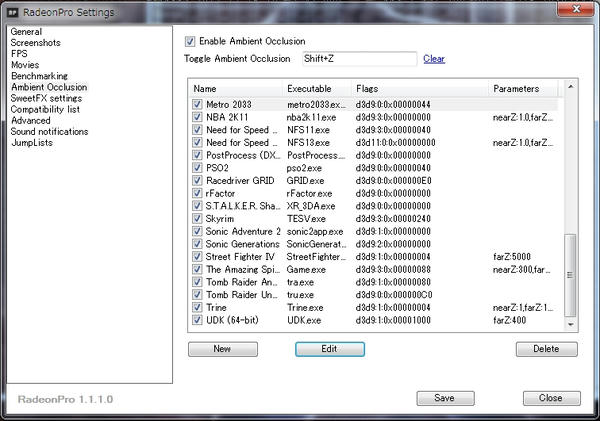Viewport: 600px width, 421px height.
Task: Click the Save button
Action: (445, 398)
